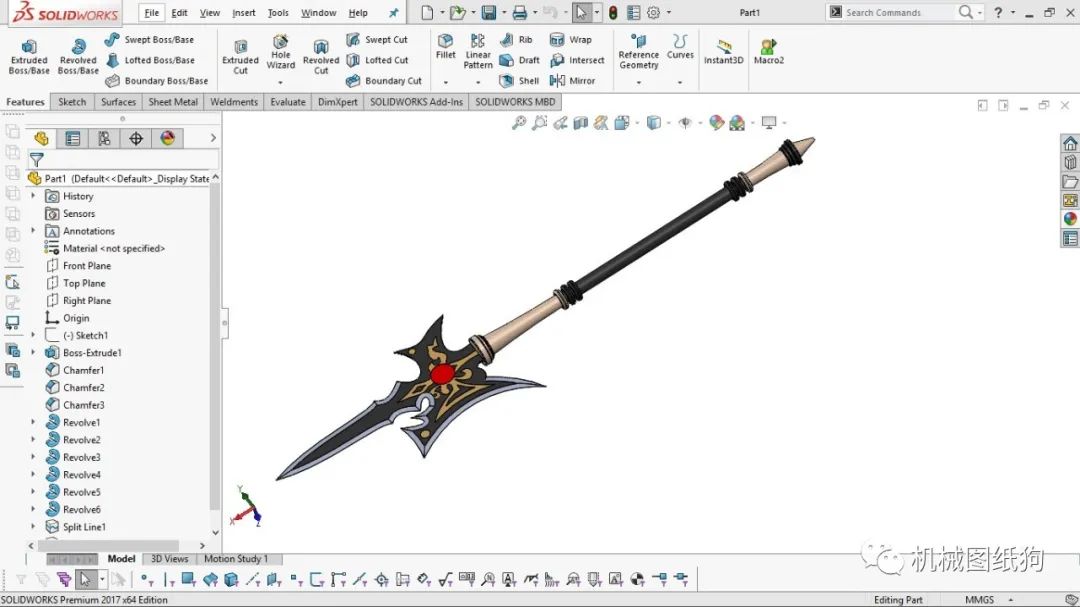Choose the Swept Cut command

(x=377, y=40)
